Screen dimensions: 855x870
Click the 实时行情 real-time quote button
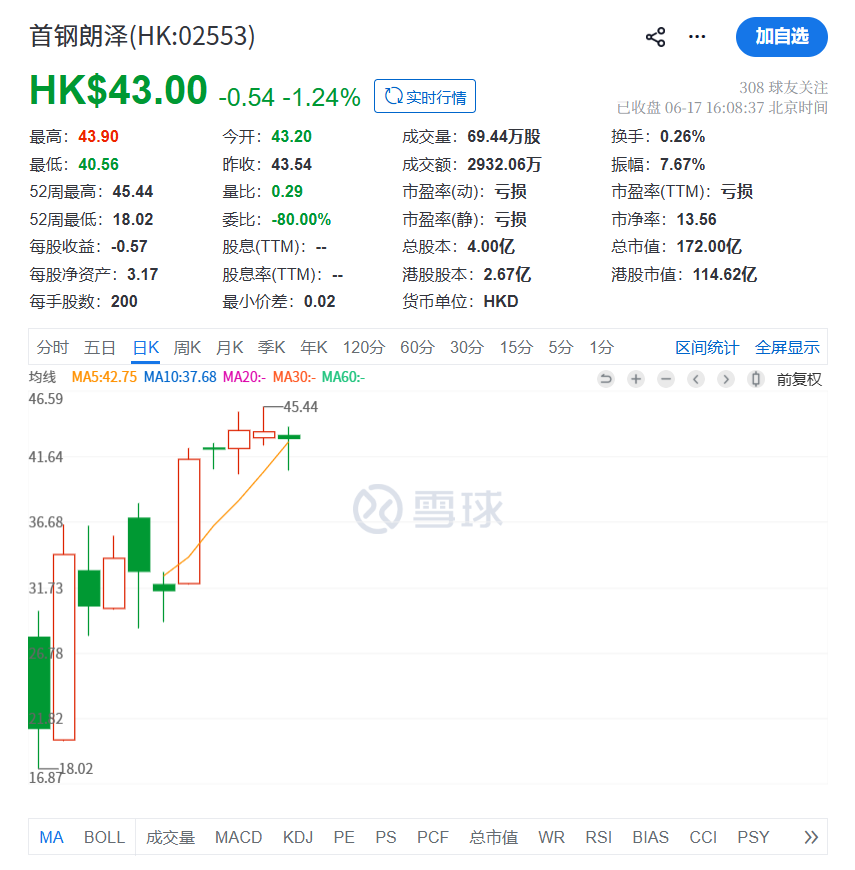[x=424, y=97]
